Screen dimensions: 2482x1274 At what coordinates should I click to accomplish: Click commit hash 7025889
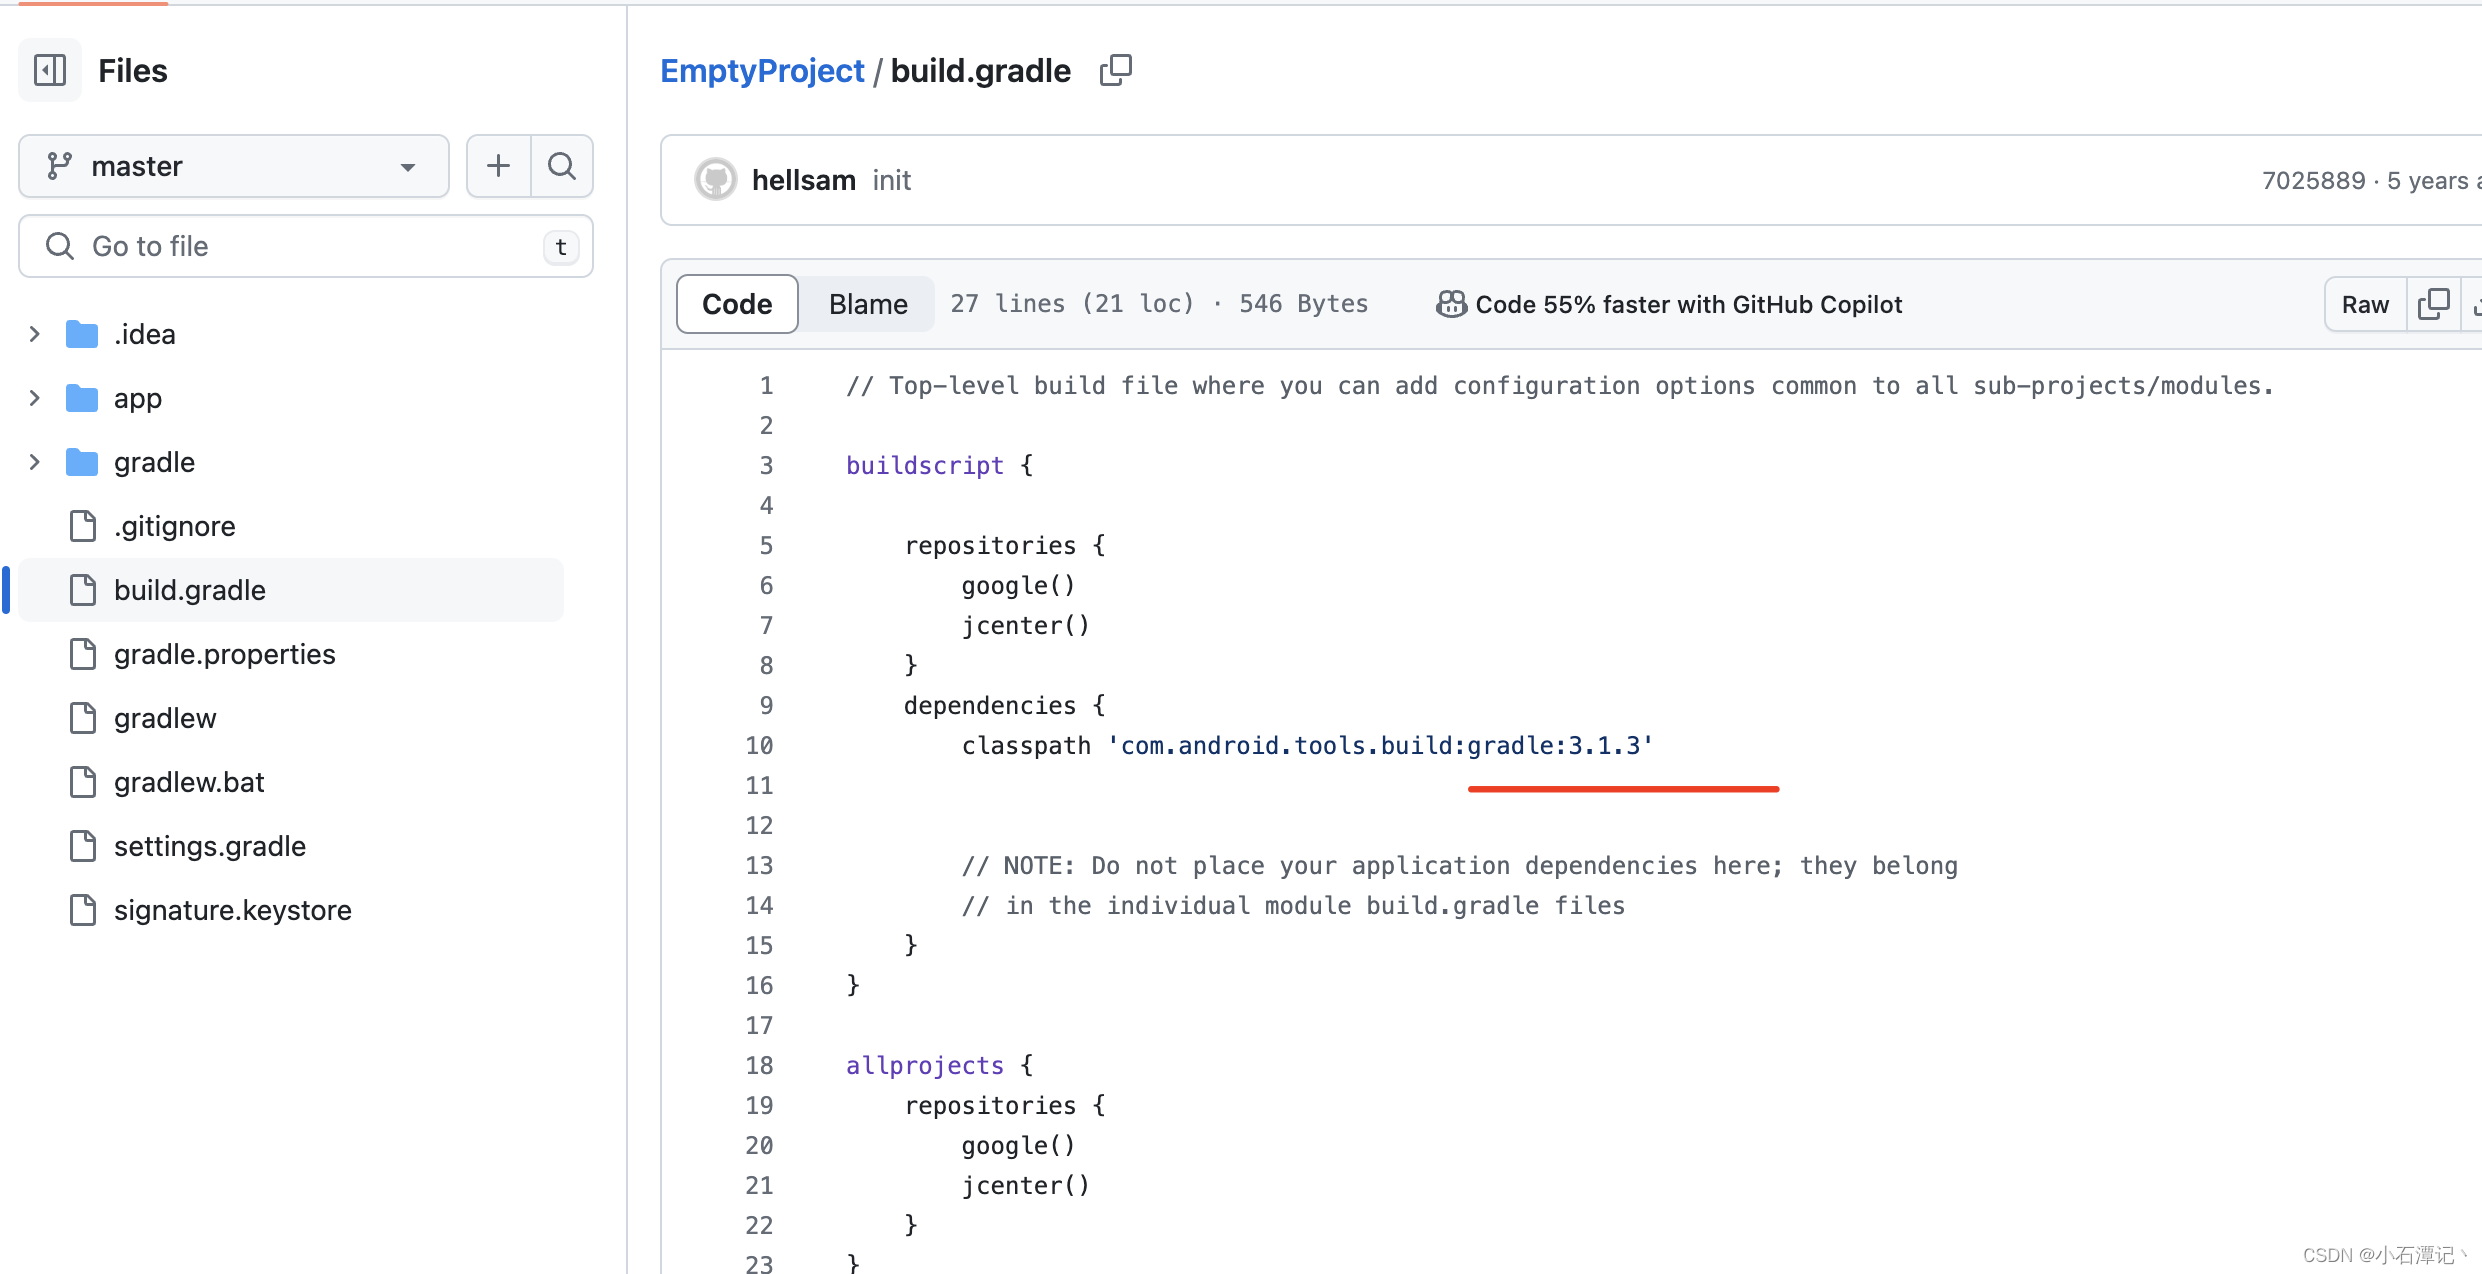2313,180
